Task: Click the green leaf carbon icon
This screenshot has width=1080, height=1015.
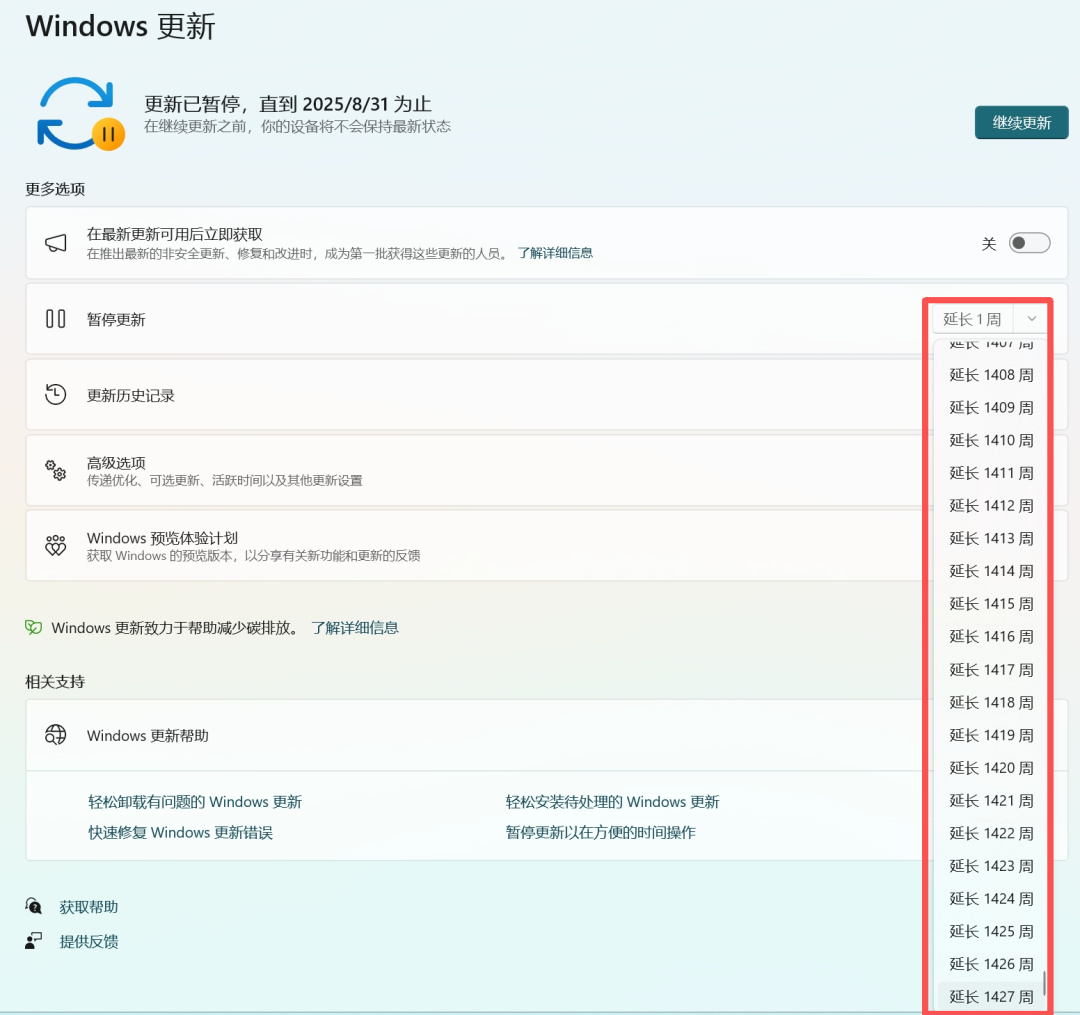Action: coord(34,627)
